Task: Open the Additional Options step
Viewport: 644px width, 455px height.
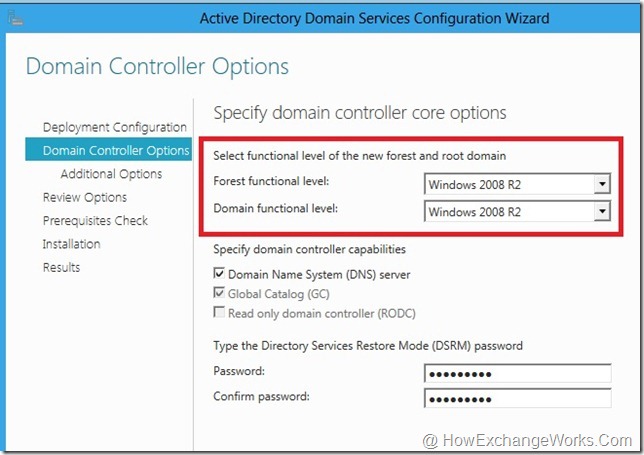Action: (111, 174)
